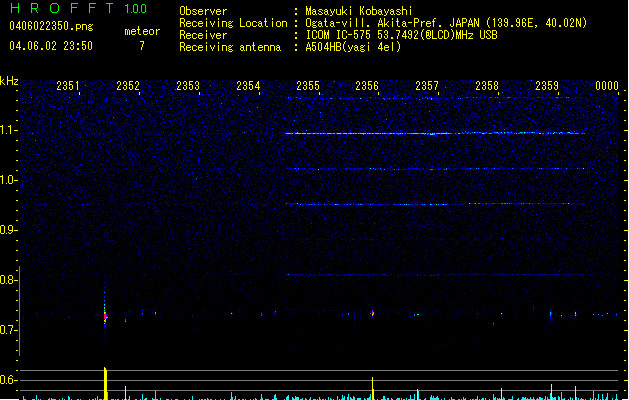Click the ICOM IC-575 receiver text

[x=401, y=35]
